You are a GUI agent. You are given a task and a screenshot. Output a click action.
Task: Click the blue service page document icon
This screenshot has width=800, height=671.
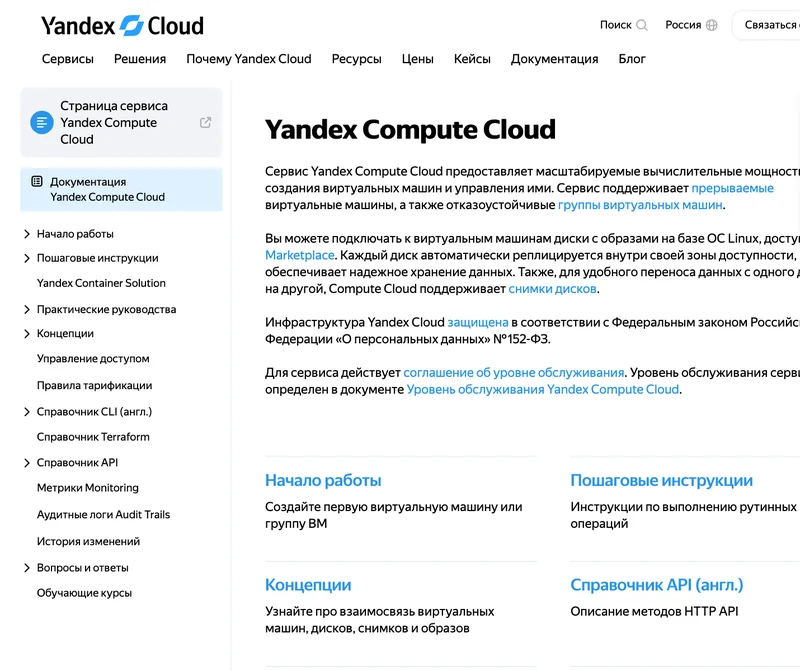tap(42, 122)
